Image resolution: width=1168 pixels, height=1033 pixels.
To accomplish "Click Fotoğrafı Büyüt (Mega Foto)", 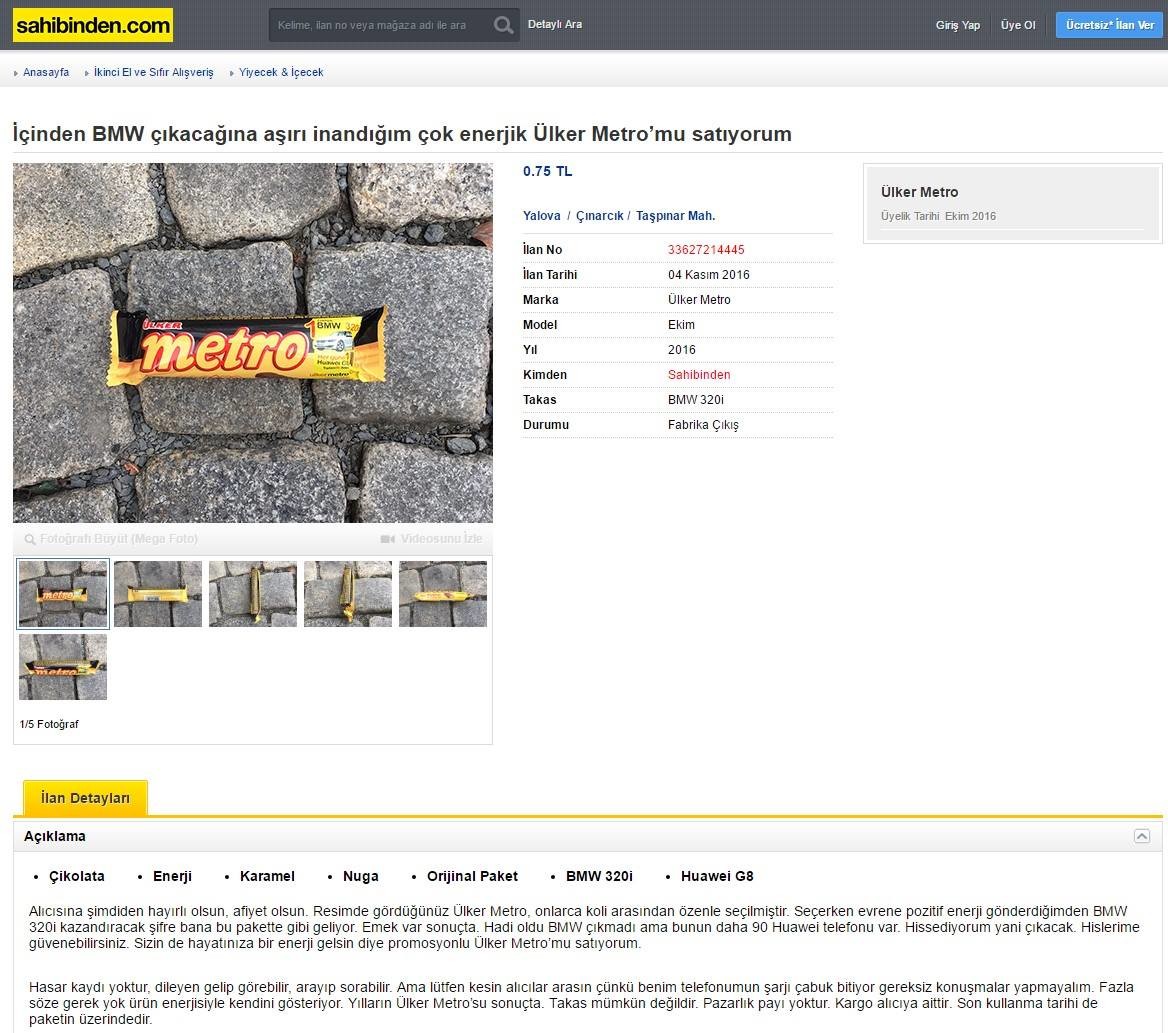I will click(112, 538).
